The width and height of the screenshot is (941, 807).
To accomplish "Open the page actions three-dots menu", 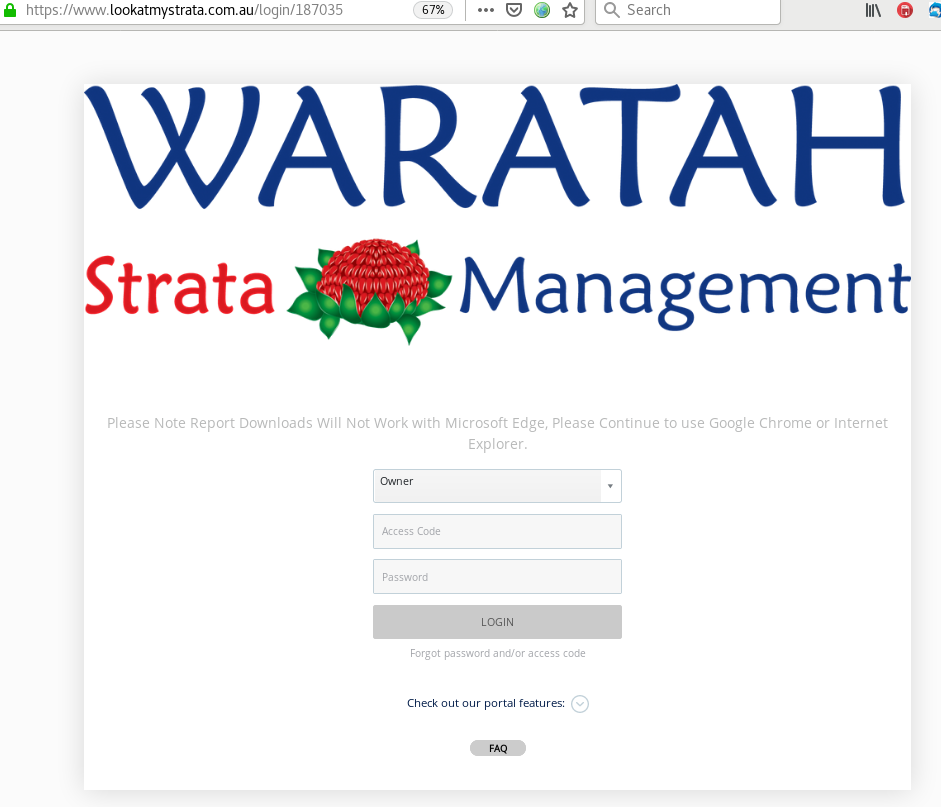I will tap(486, 10).
